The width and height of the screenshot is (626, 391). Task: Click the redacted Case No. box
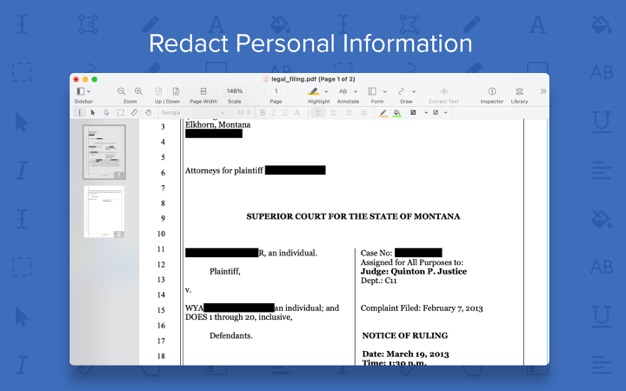tap(418, 252)
